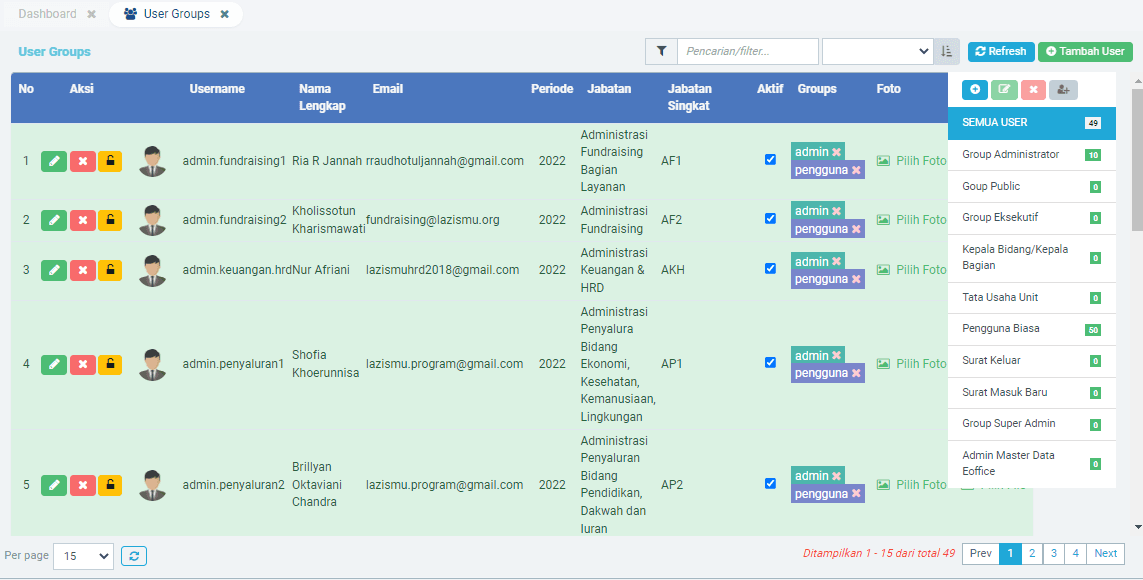Viewport: 1143px width, 580px height.
Task: Click the reload icon next to Per page
Action: 134,556
